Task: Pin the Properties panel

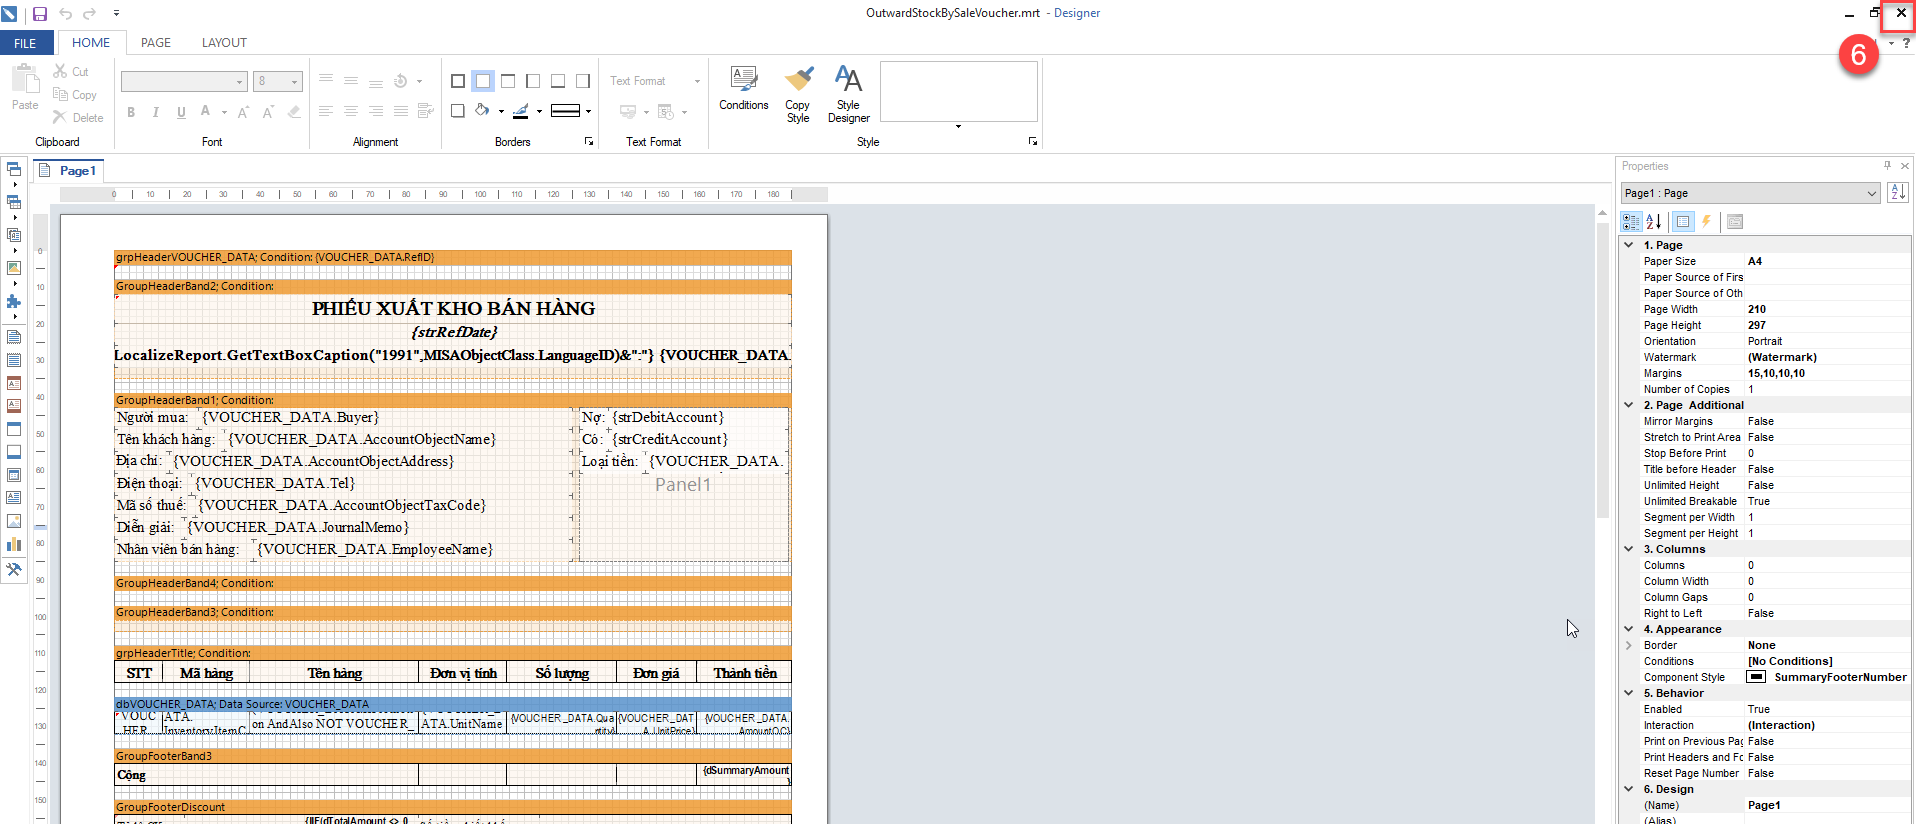Action: 1887,166
